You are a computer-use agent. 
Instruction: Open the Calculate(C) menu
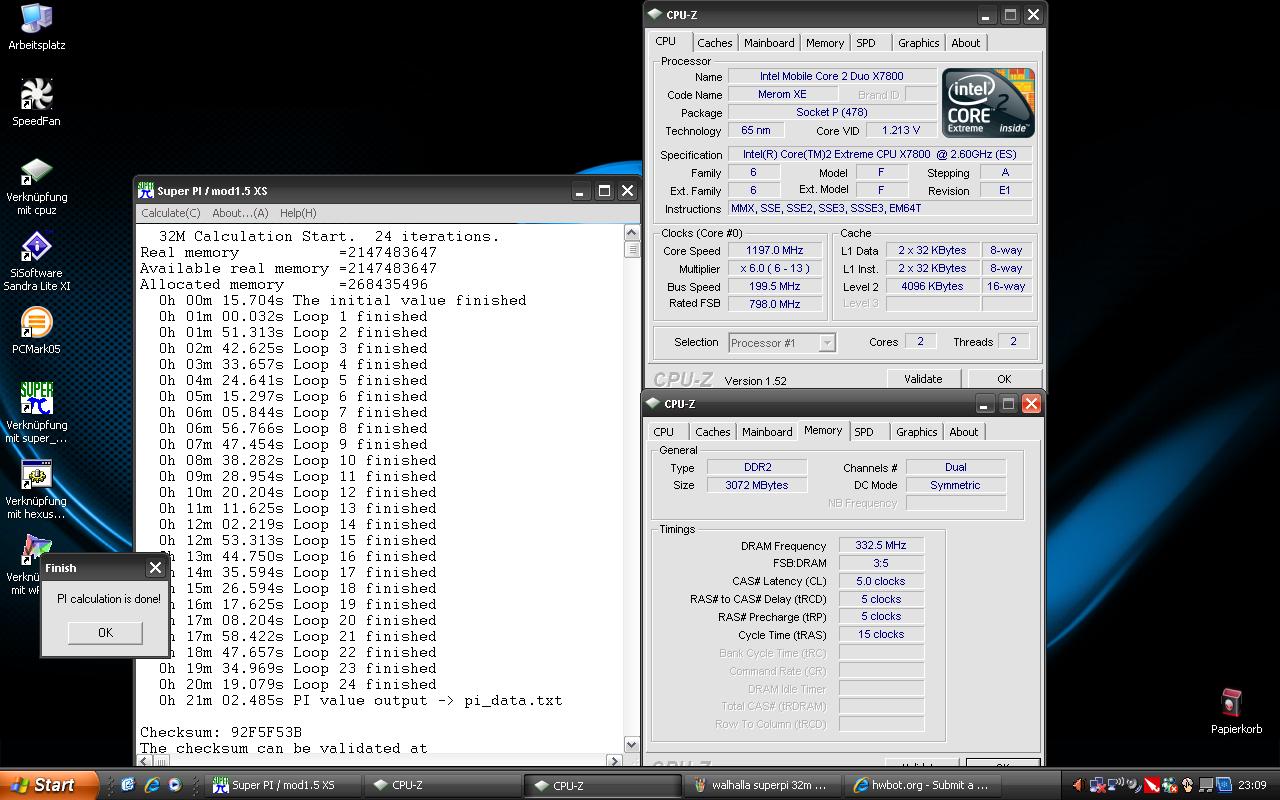(171, 213)
